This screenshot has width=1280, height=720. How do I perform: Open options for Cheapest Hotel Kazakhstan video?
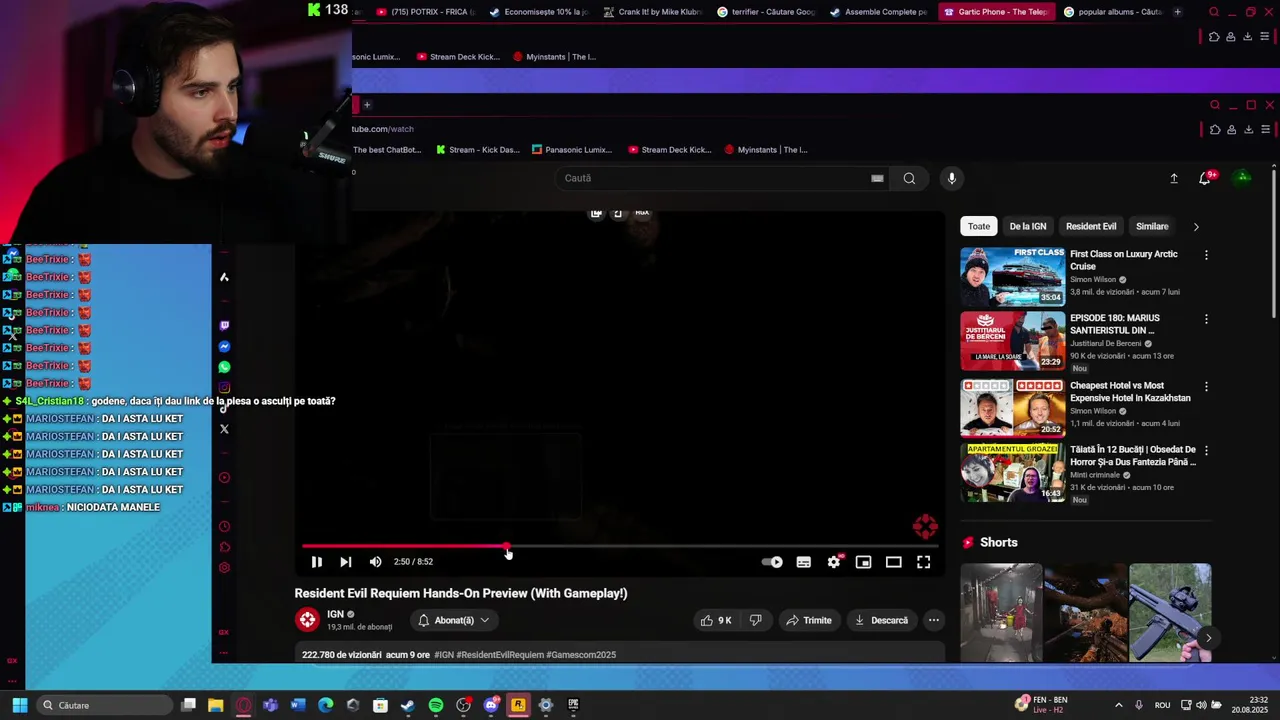point(1206,386)
